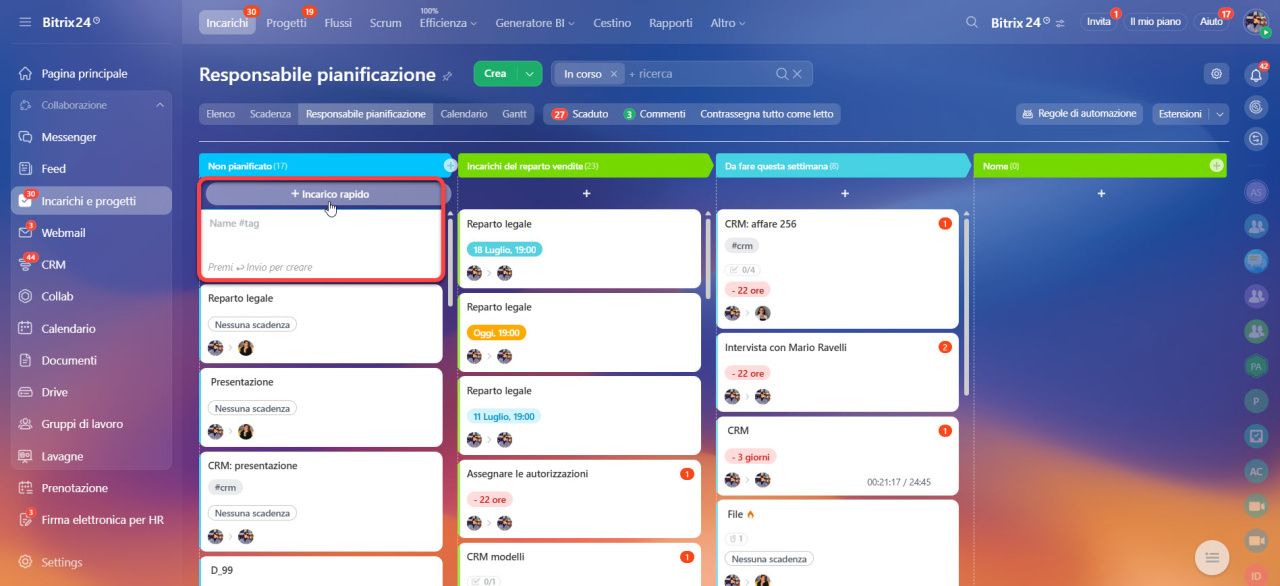Click the green Crea button
Viewport: 1280px width, 586px height.
click(x=495, y=74)
